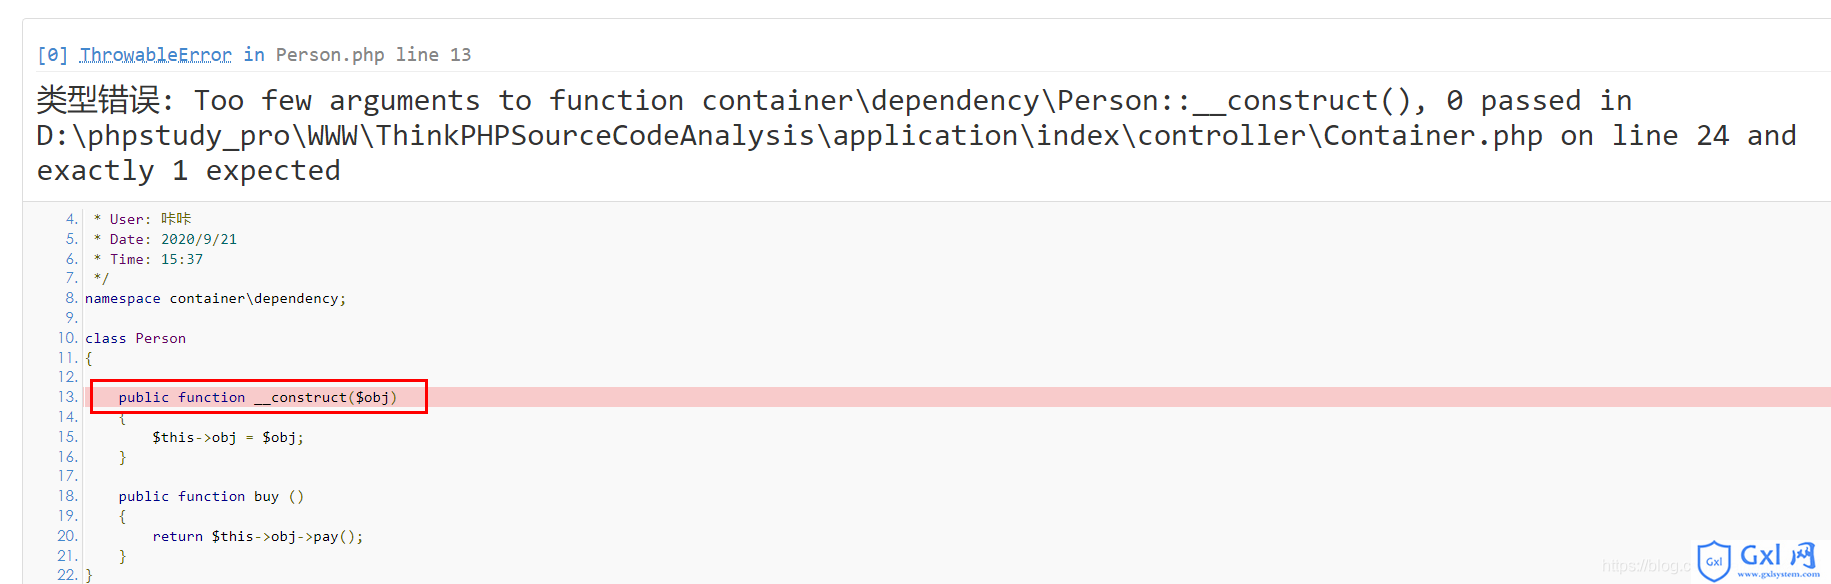Image resolution: width=1831 pixels, height=584 pixels.
Task: Click the [0] exception index label
Action: pyautogui.click(x=52, y=55)
